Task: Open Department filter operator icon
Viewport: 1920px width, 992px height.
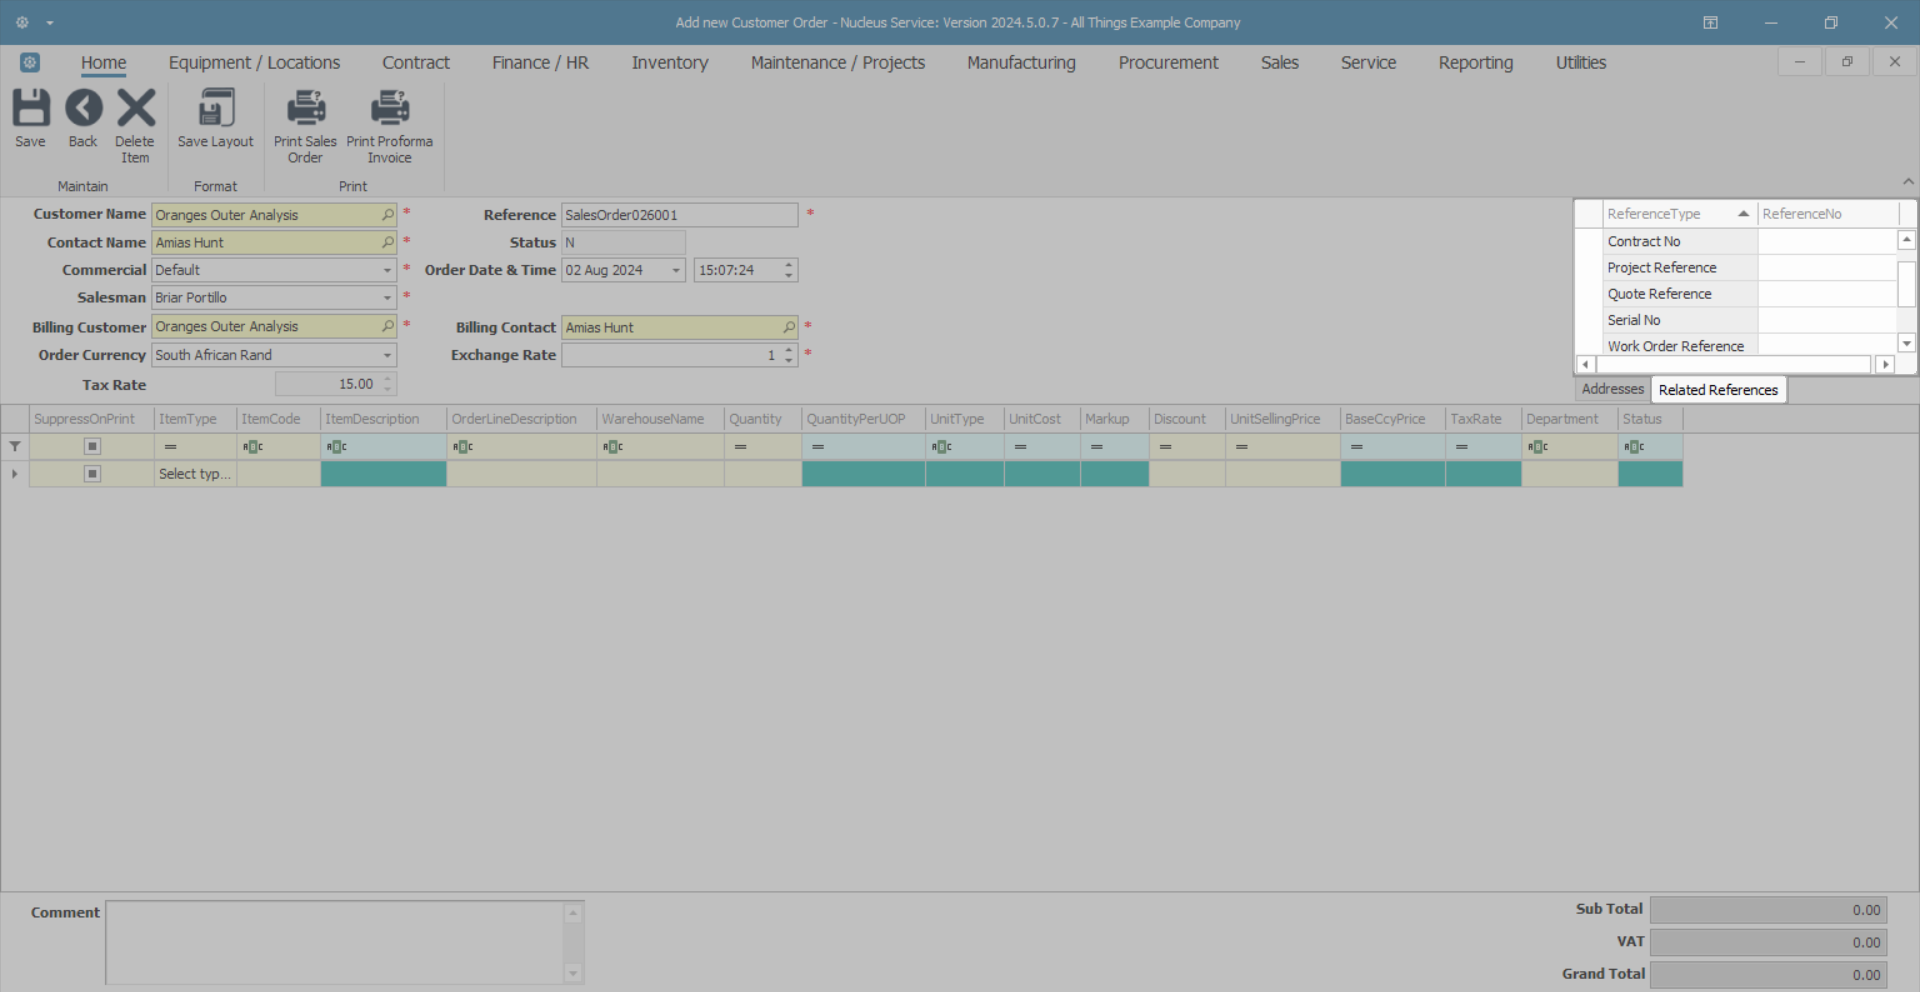Action: [x=1538, y=447]
